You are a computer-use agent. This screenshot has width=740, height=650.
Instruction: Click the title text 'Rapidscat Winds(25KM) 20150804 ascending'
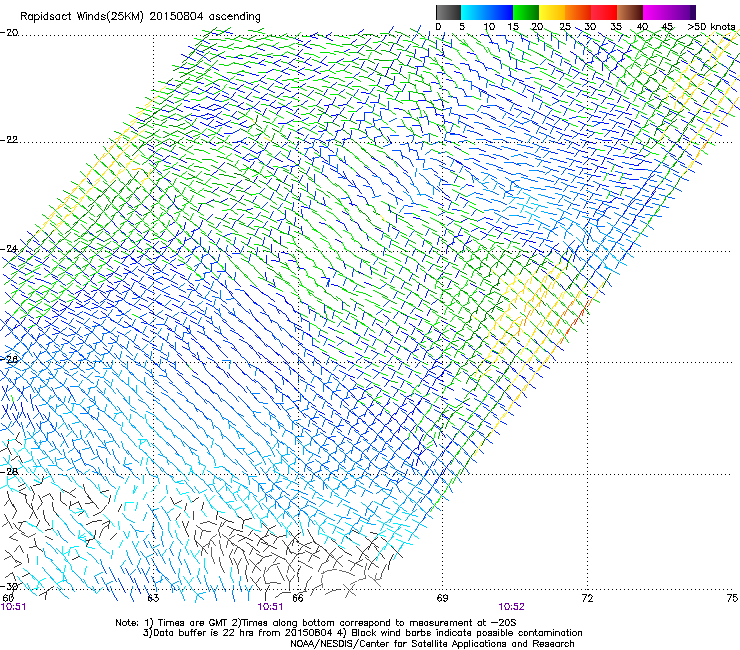(140, 17)
